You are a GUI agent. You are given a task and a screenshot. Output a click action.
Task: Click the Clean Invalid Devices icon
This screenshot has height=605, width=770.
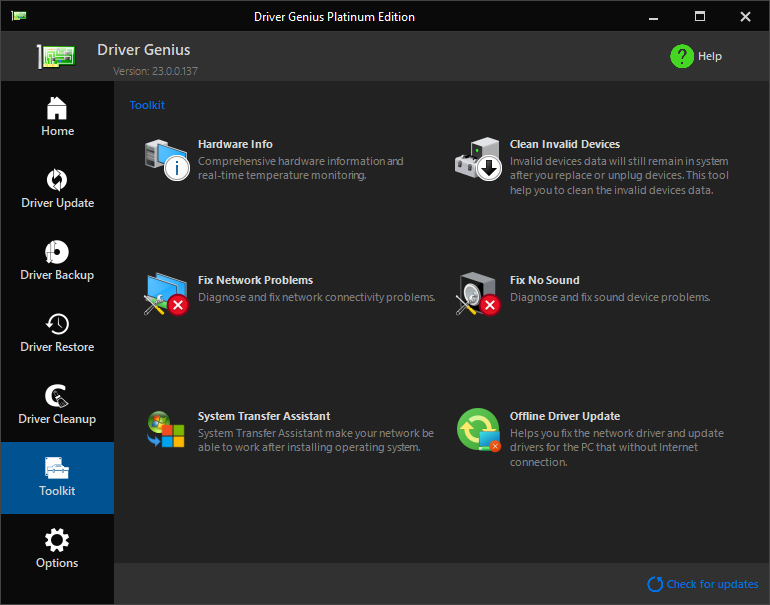click(x=478, y=159)
